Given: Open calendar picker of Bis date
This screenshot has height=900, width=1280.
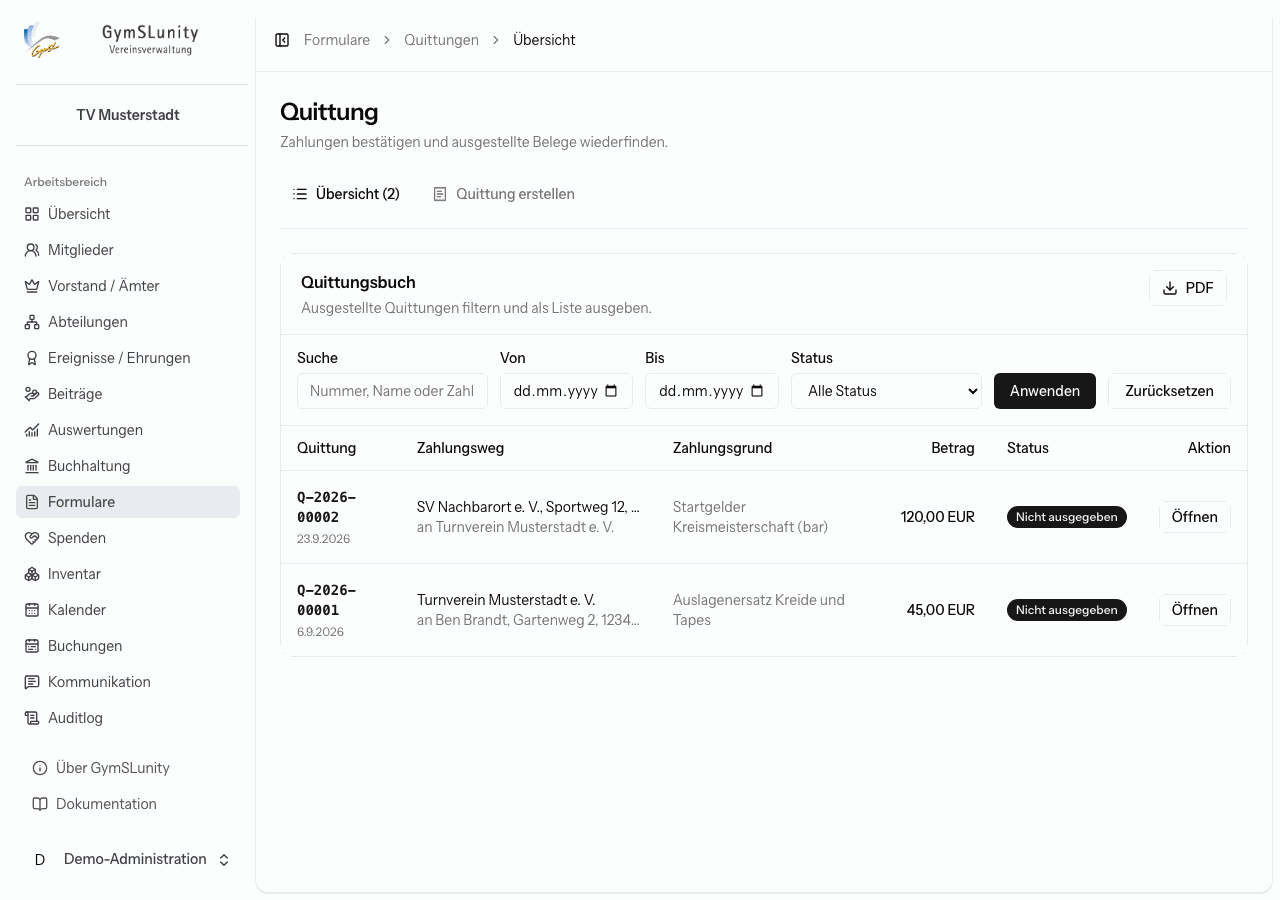Looking at the screenshot, I should (x=758, y=391).
